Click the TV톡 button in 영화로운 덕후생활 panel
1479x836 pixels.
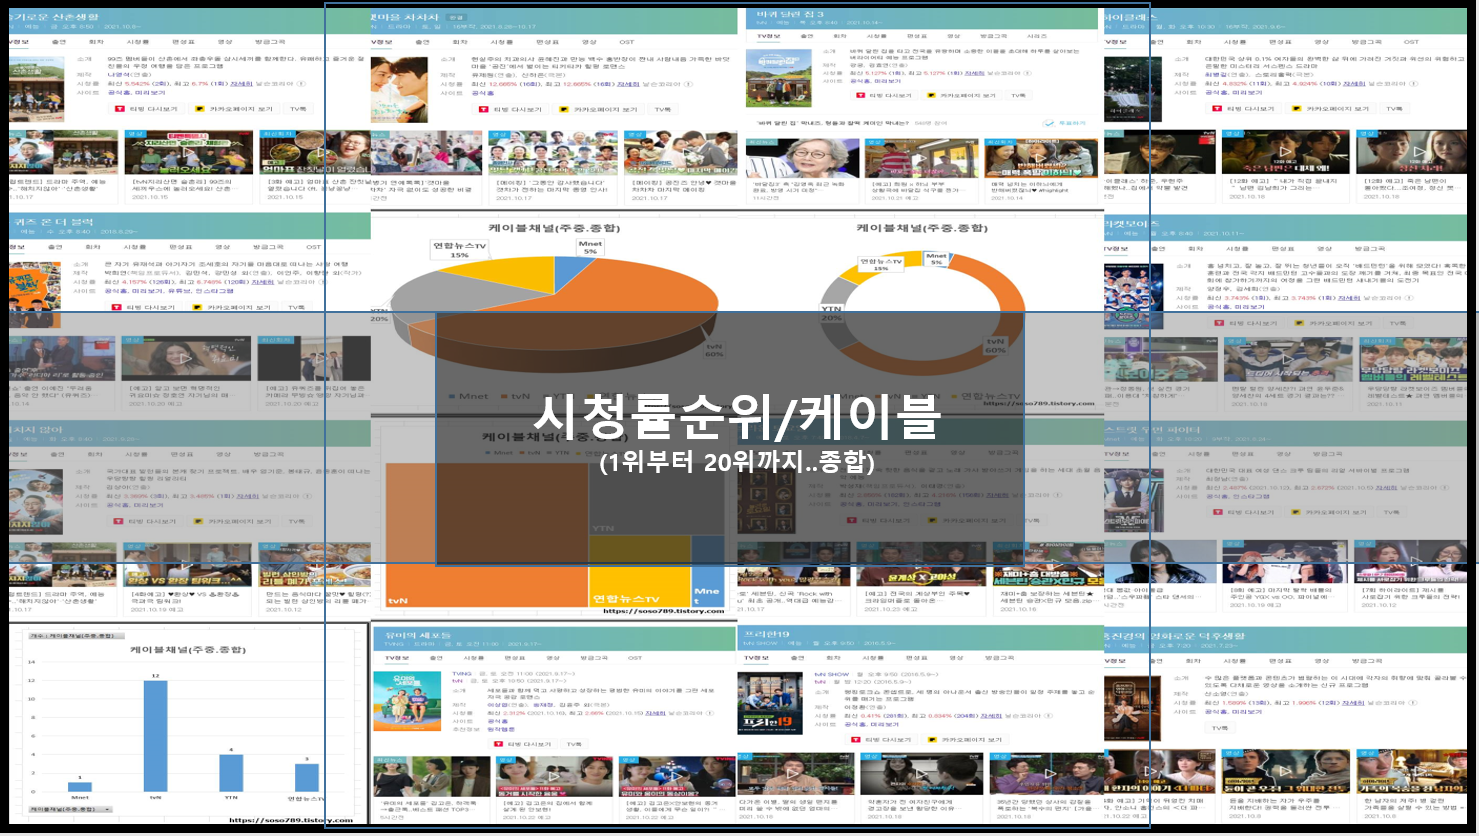tap(1220, 728)
